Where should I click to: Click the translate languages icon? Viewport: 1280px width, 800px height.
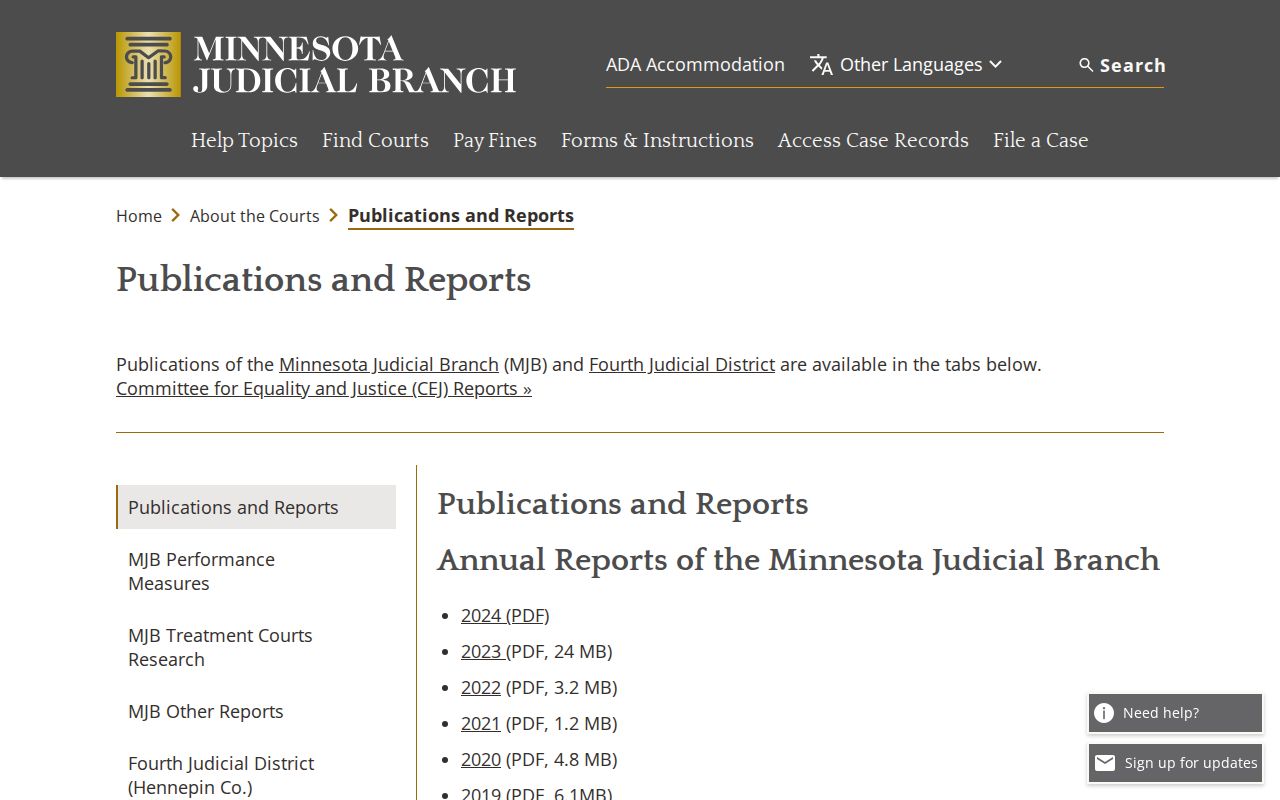pyautogui.click(x=821, y=65)
